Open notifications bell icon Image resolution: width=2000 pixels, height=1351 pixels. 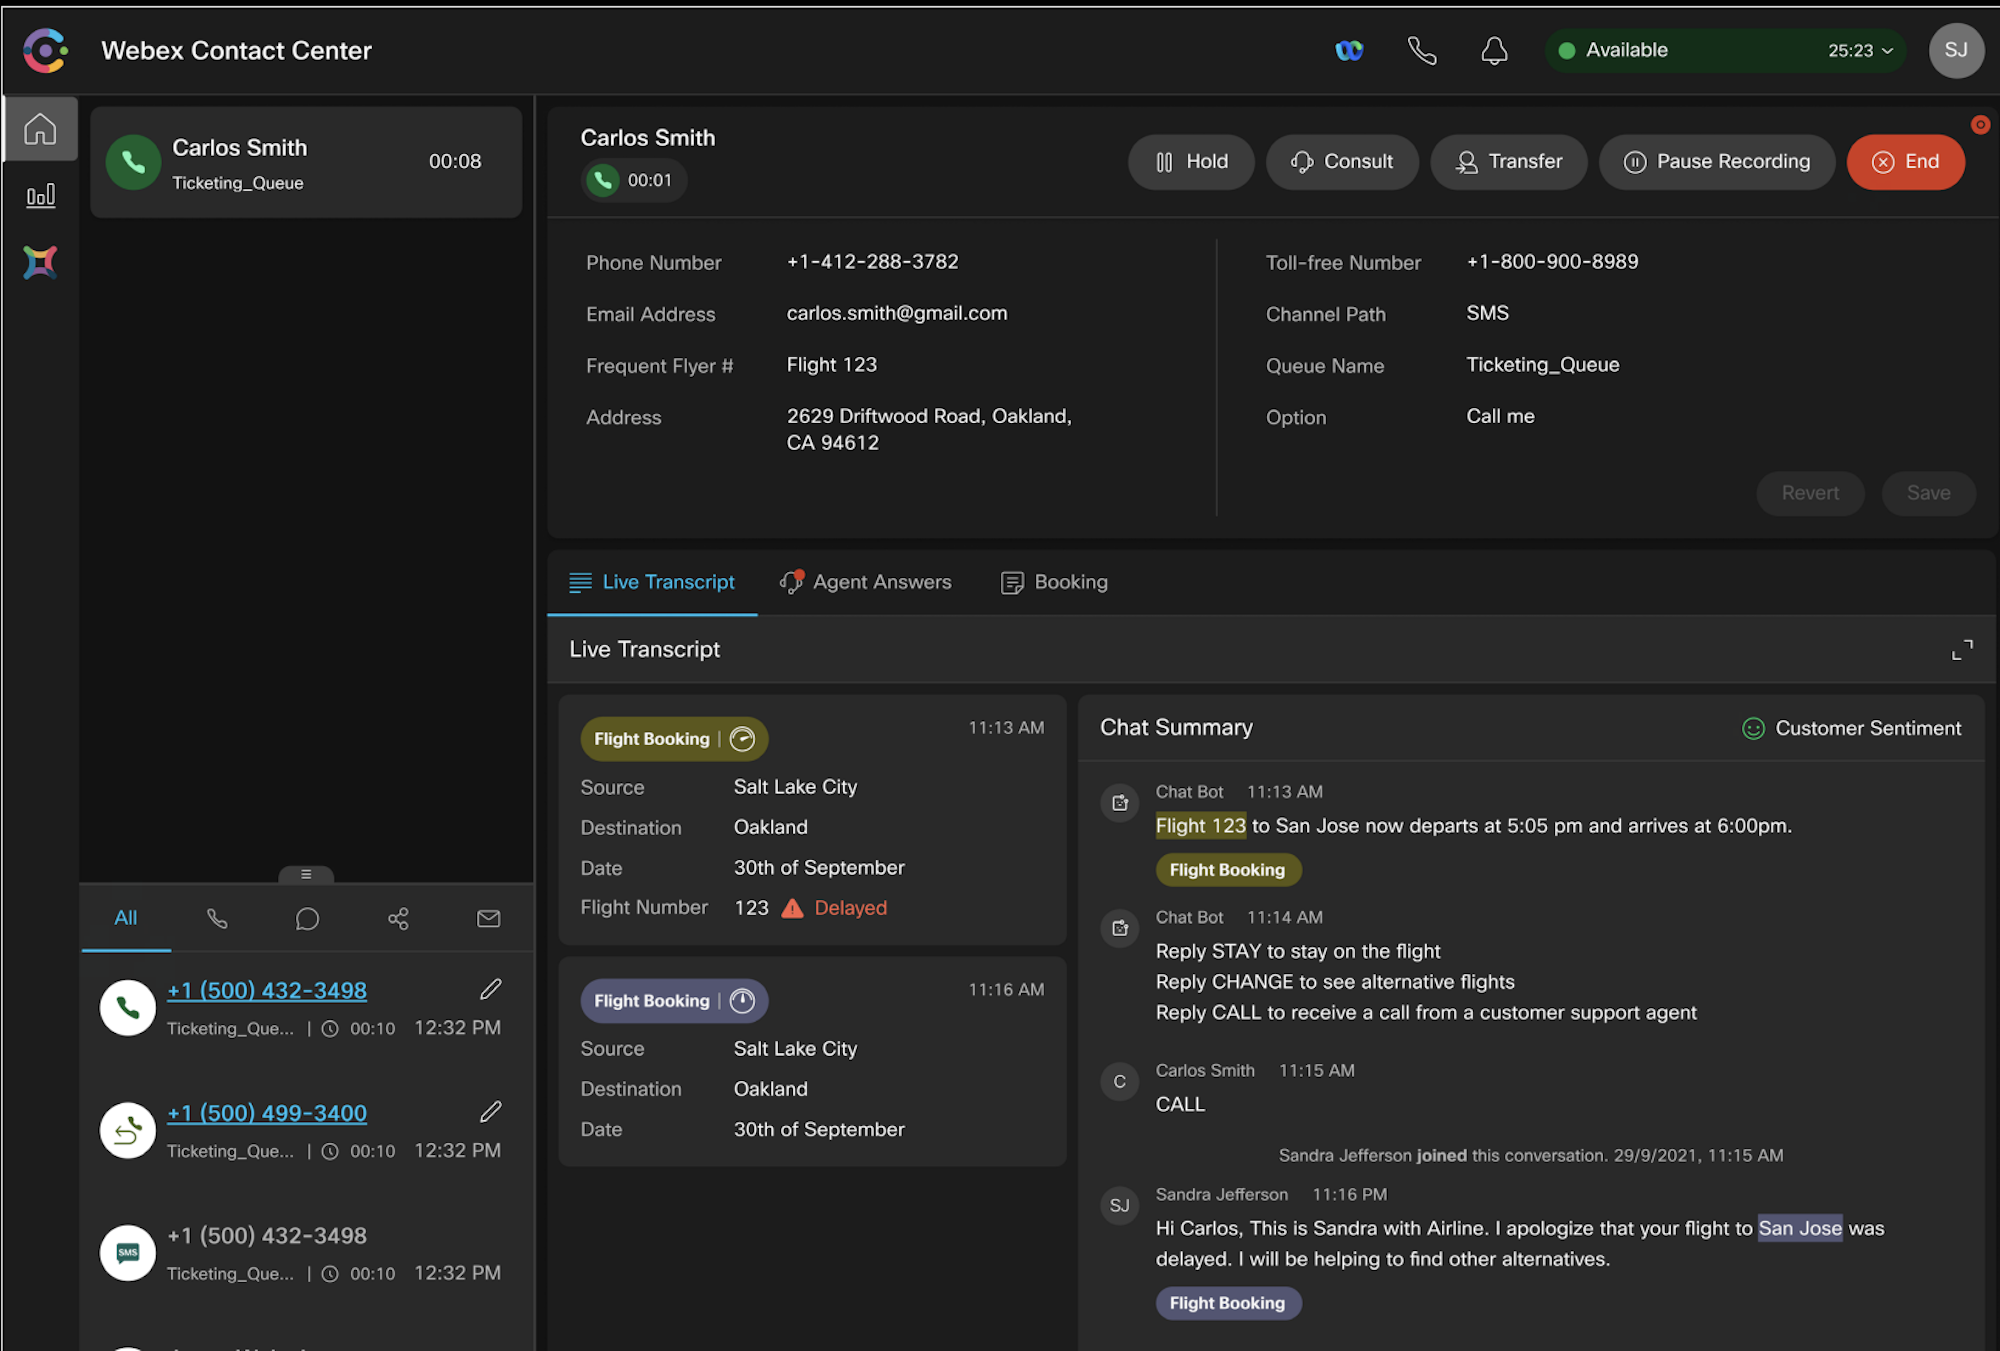pos(1494,50)
